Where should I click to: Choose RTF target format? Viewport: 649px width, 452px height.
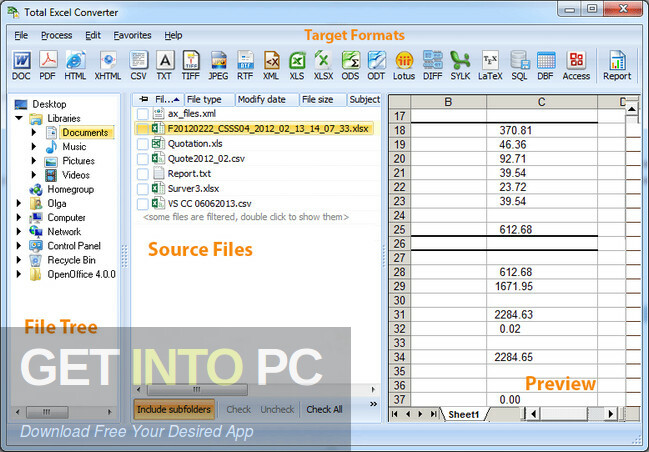click(x=245, y=65)
